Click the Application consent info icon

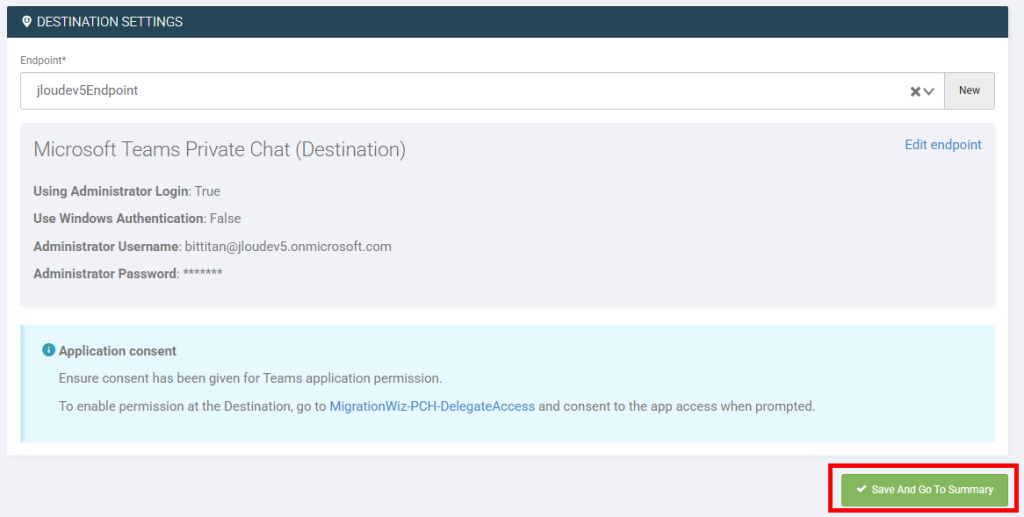click(48, 350)
